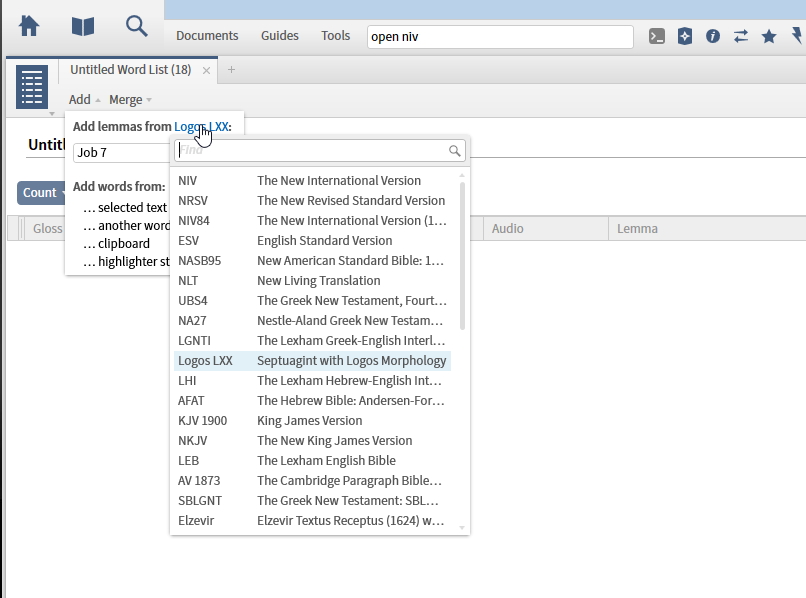Open the Library book icon
This screenshot has height=598, width=806.
point(83,26)
